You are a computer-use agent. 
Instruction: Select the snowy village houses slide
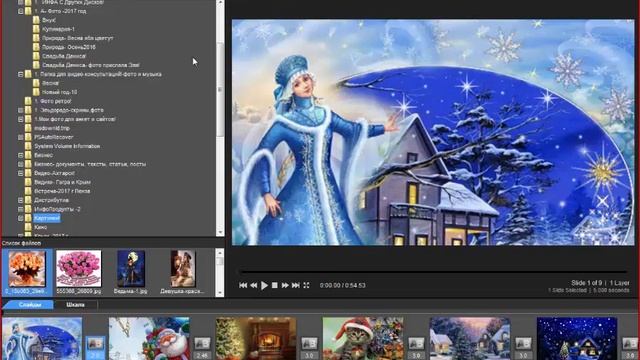pos(470,339)
